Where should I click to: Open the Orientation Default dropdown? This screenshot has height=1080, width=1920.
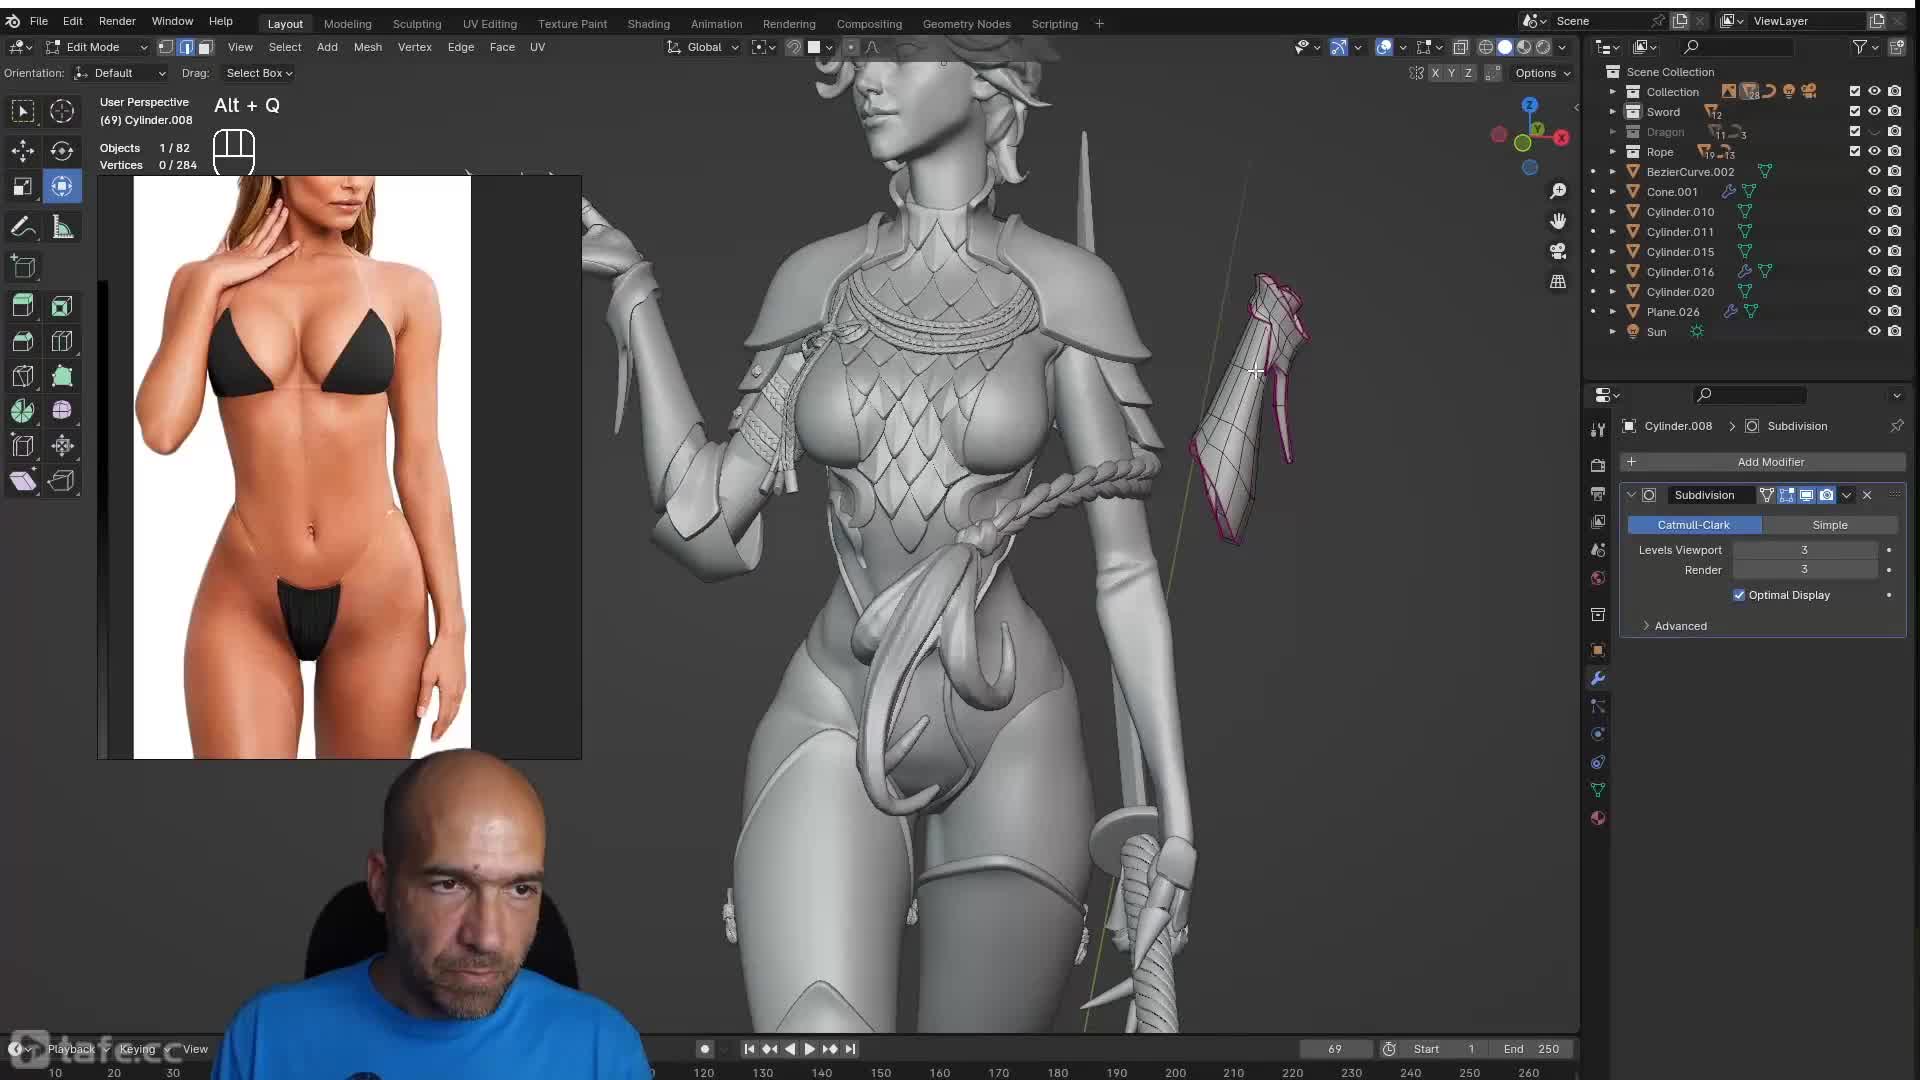tap(119, 73)
